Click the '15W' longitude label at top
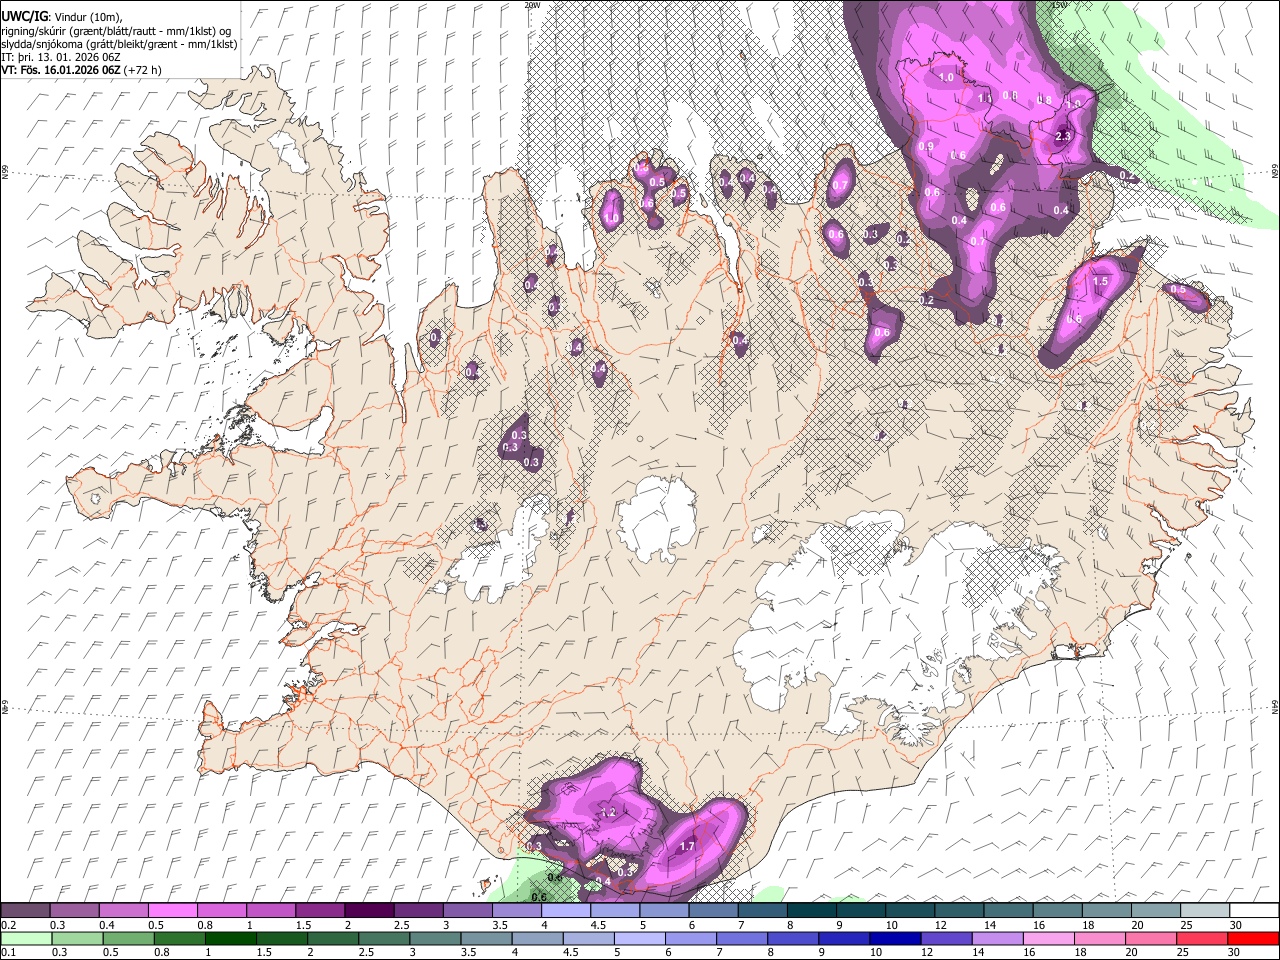Viewport: 1280px width, 960px height. (1059, 5)
